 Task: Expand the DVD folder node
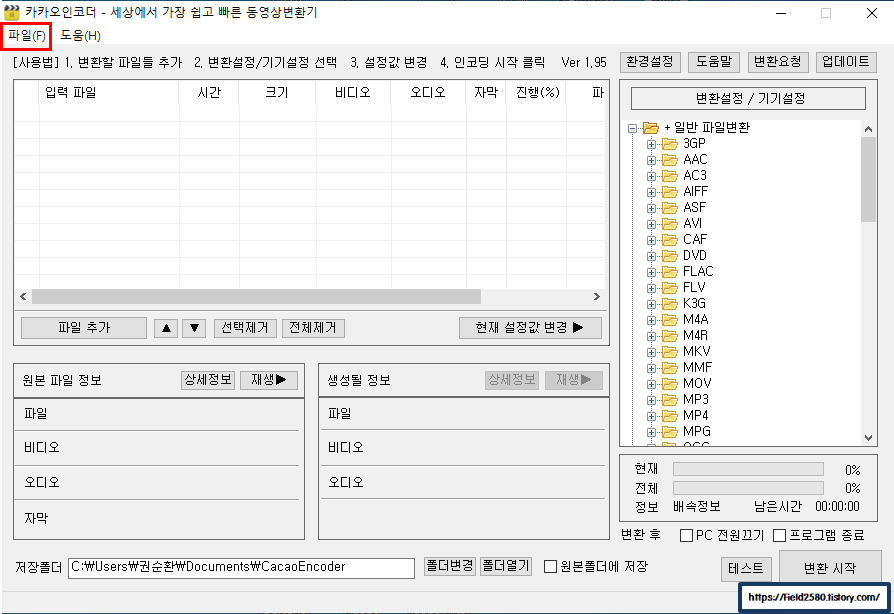[x=651, y=256]
